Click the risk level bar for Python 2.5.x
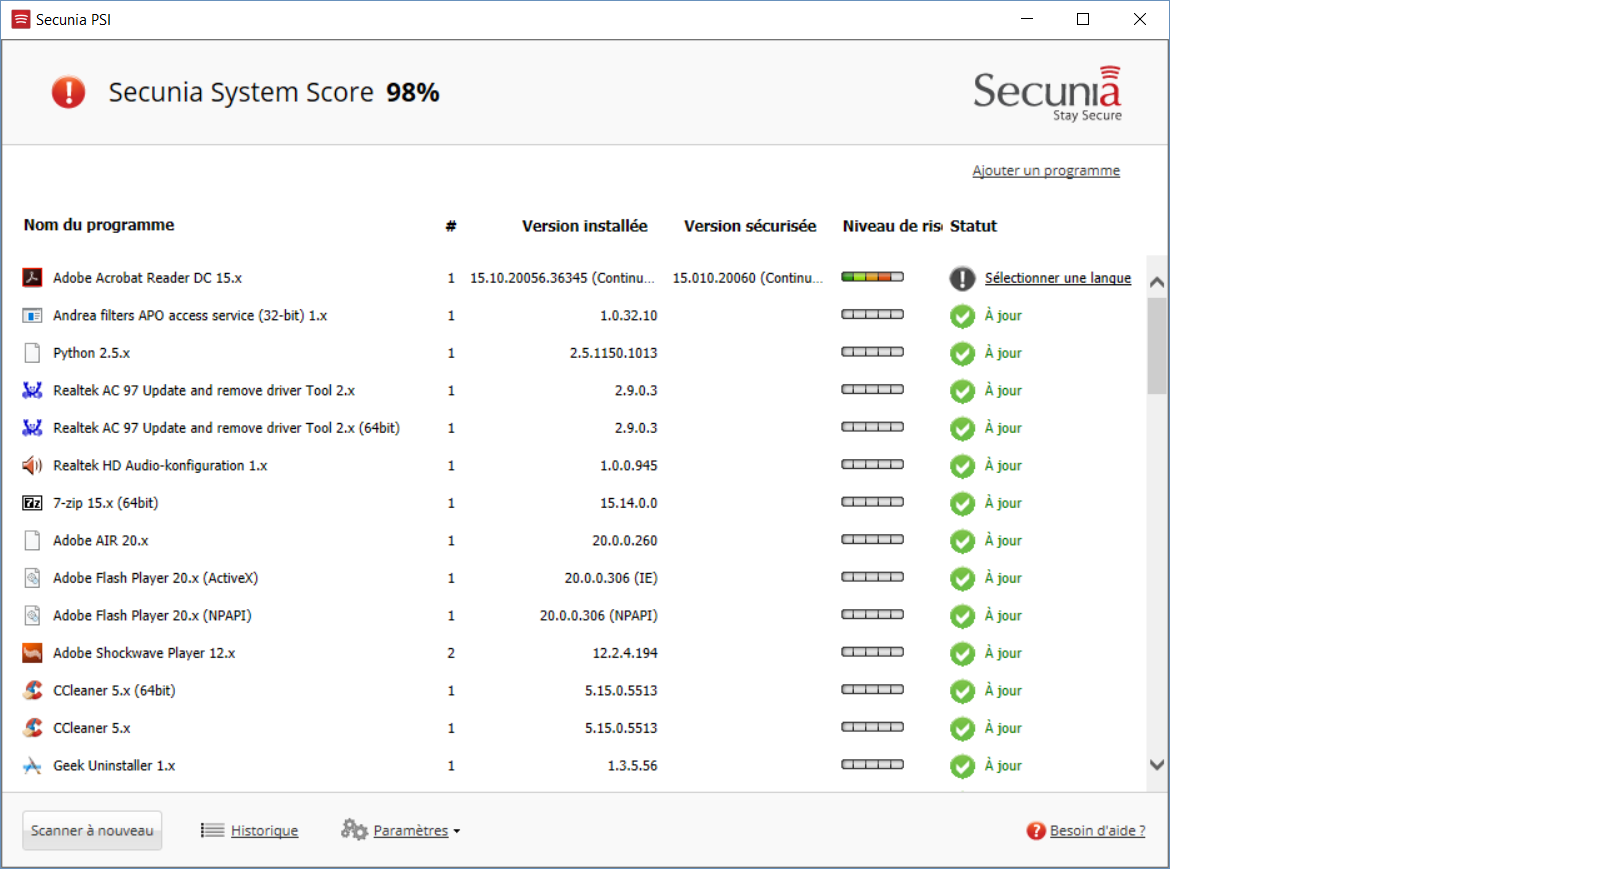The height and width of the screenshot is (869, 1612). tap(872, 352)
